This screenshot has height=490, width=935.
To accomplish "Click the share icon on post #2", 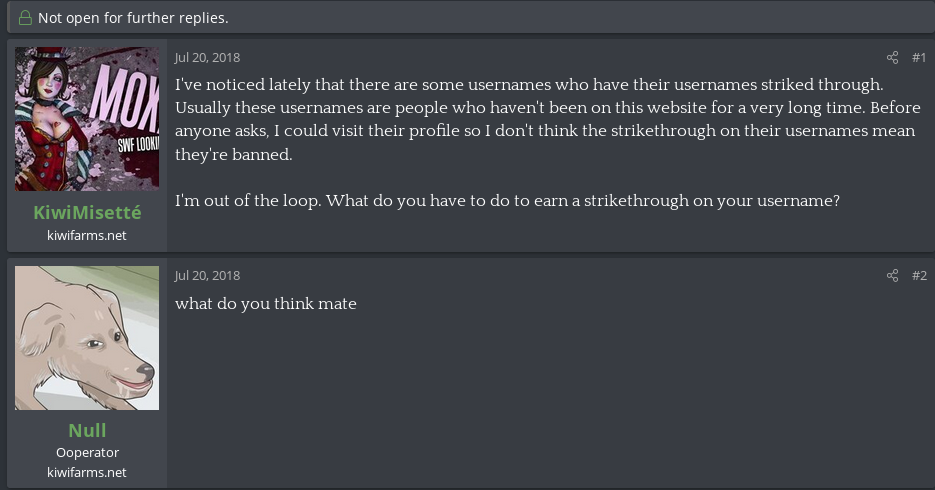I will [893, 276].
